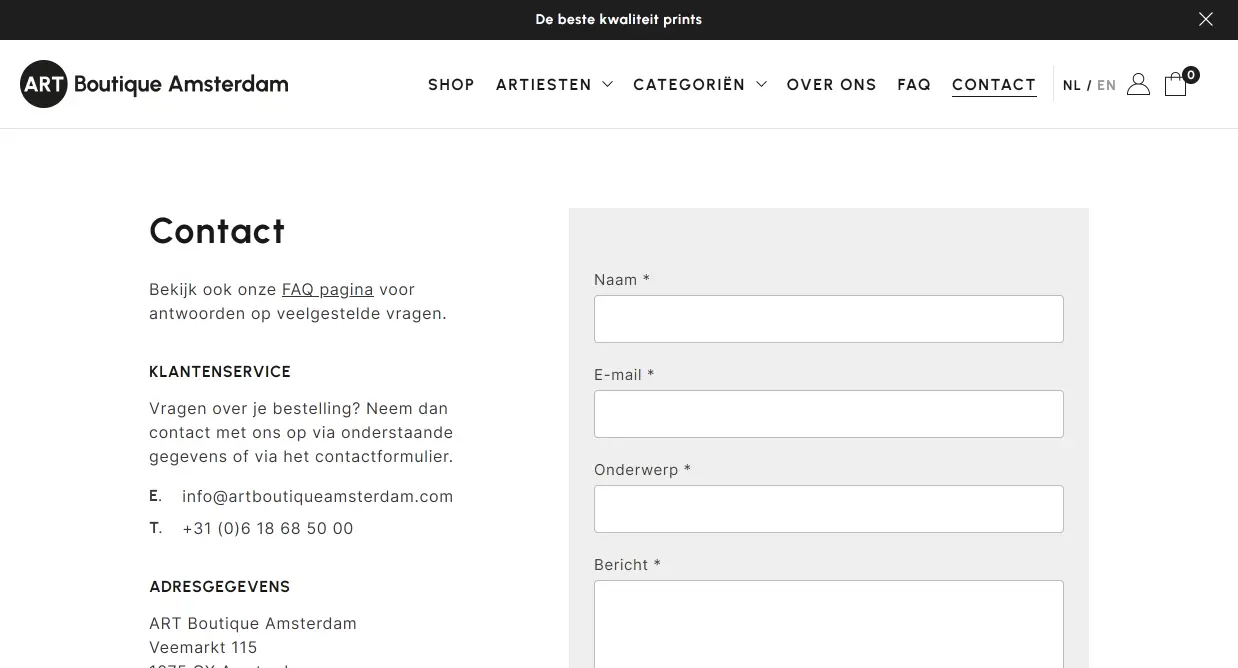Open the user account icon
This screenshot has width=1238, height=668.
click(x=1138, y=84)
